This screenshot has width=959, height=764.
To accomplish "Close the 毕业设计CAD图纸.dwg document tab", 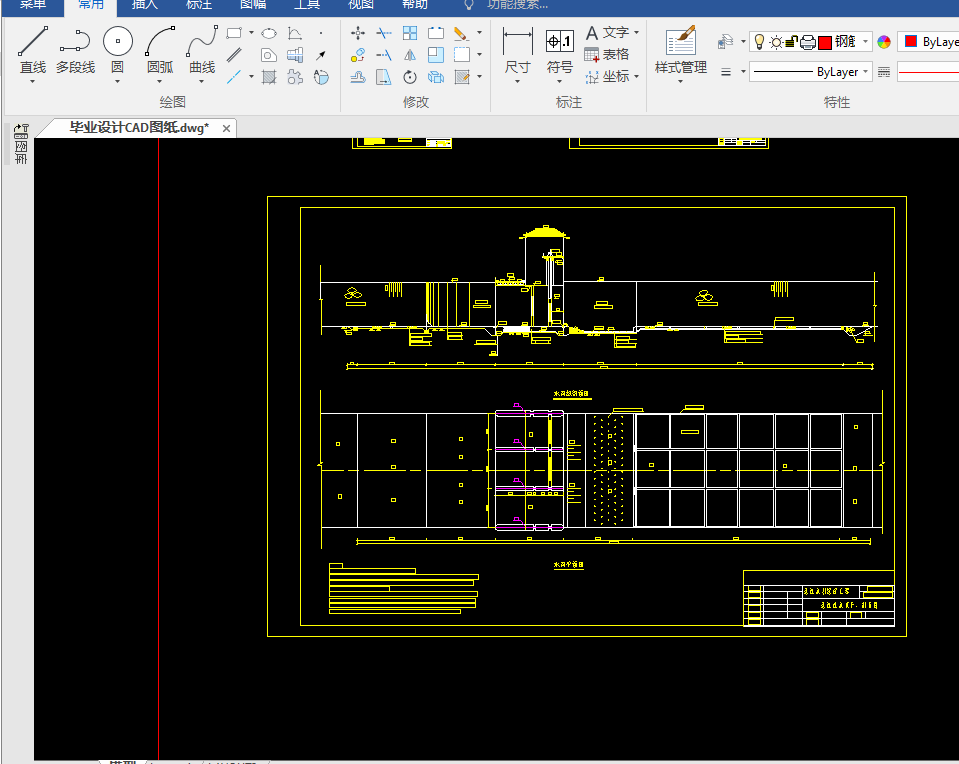I will pos(227,128).
